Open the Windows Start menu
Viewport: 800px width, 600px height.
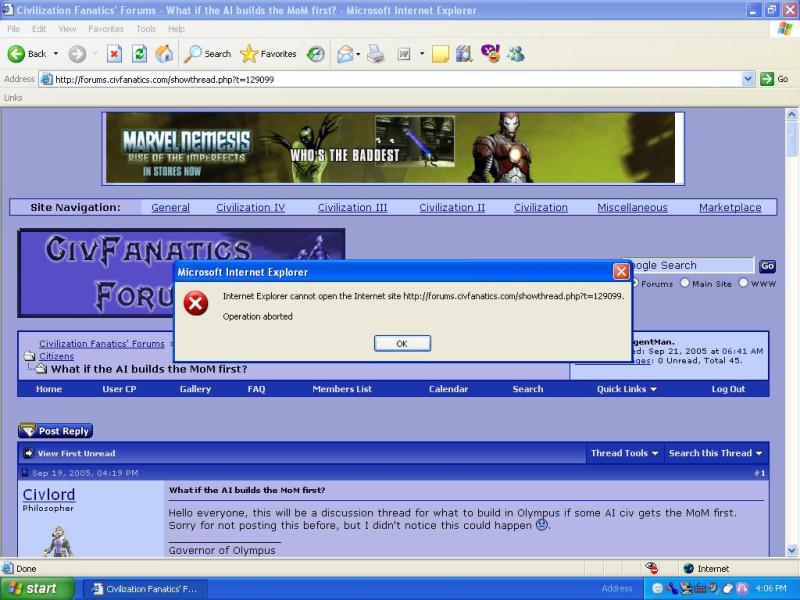click(x=37, y=588)
